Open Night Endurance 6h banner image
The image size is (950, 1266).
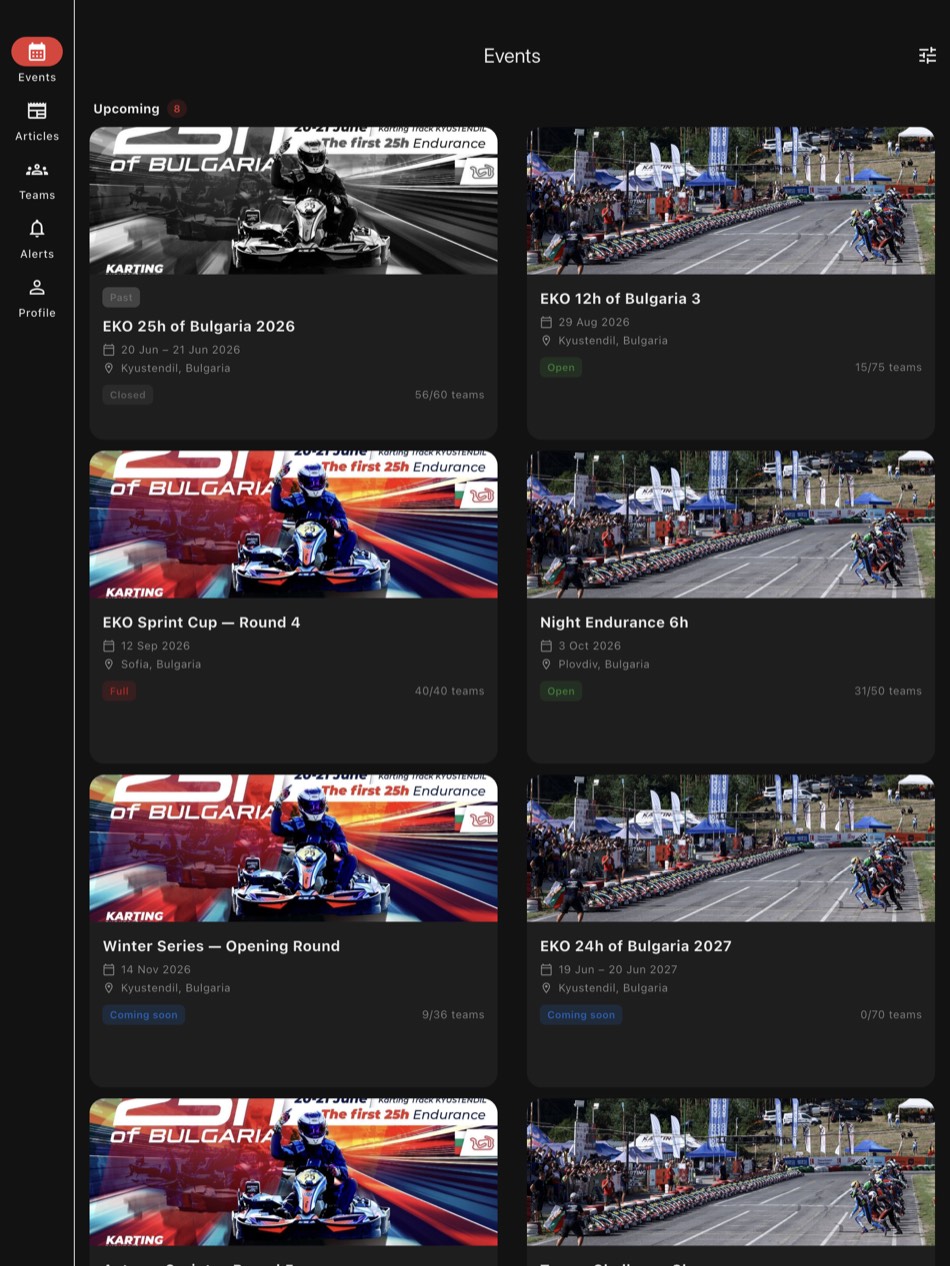coord(730,524)
